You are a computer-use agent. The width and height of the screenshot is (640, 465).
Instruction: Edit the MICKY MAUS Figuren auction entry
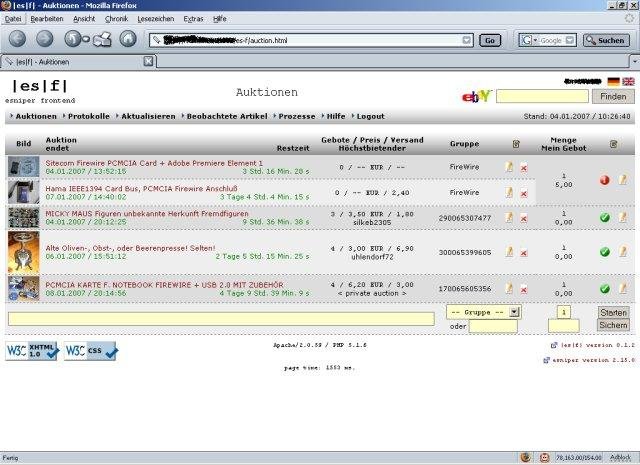(509, 218)
